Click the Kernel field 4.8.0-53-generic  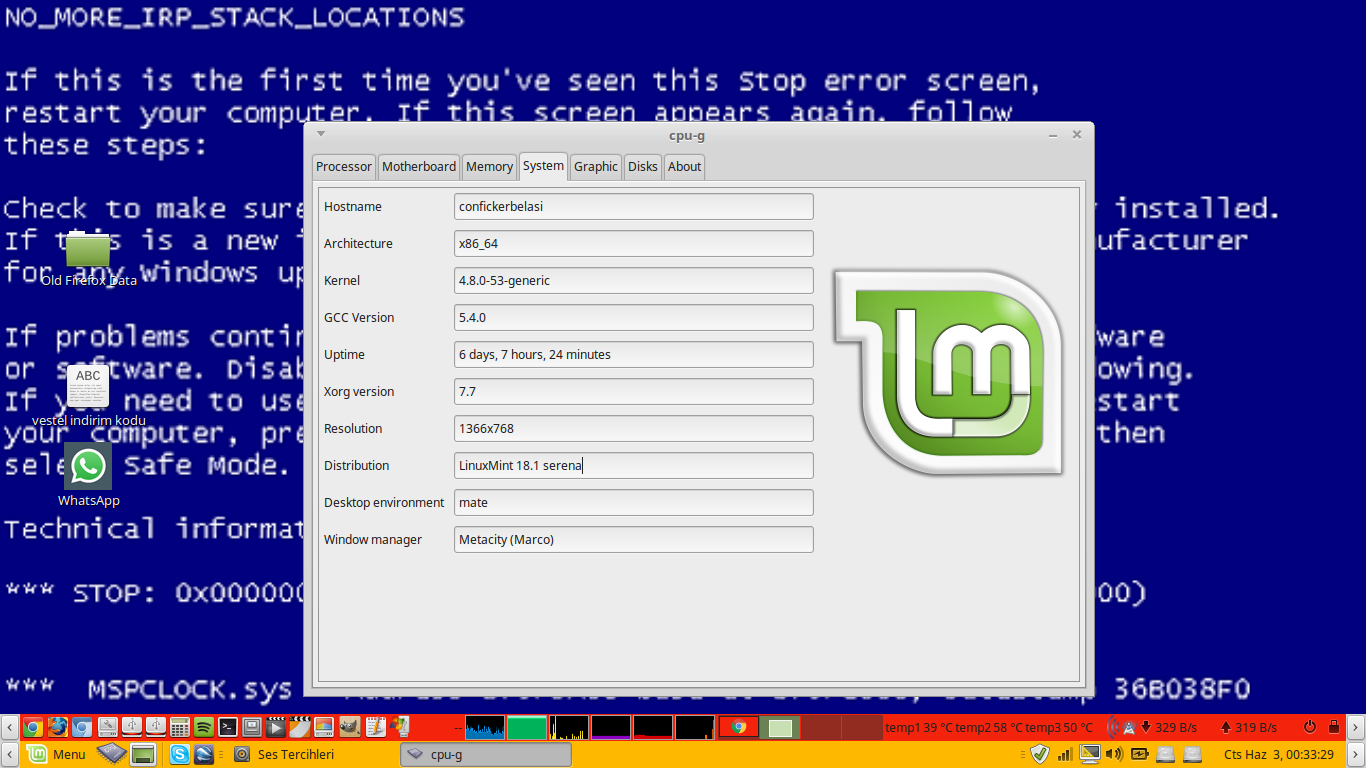pyautogui.click(x=634, y=280)
